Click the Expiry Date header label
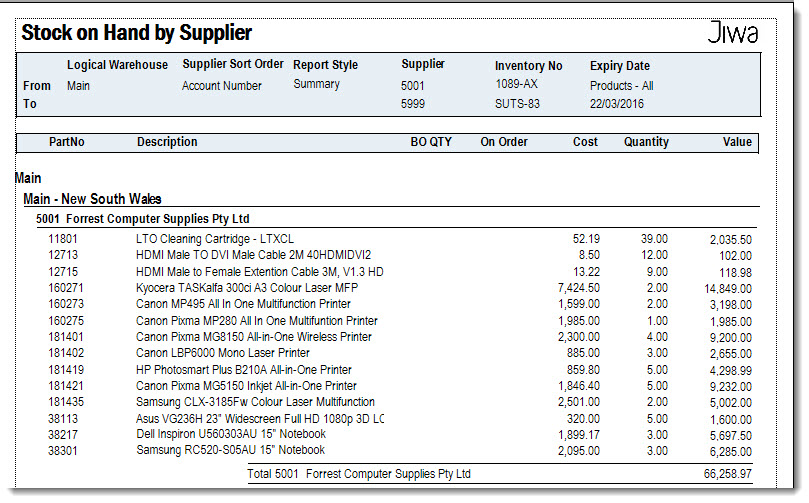 click(620, 66)
